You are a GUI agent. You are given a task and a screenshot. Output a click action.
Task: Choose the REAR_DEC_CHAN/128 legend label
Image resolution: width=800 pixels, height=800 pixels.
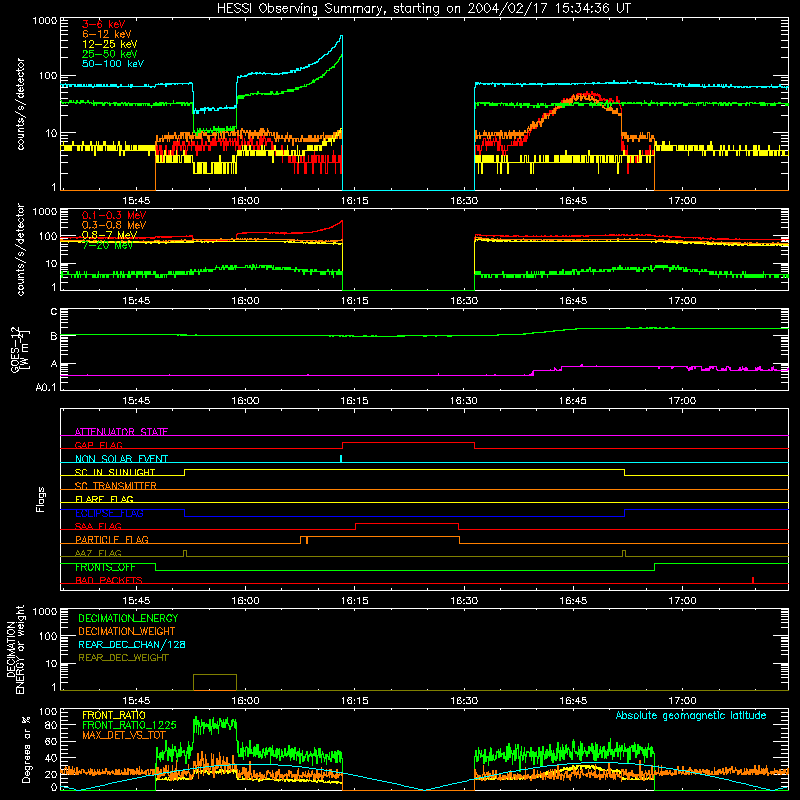[x=132, y=644]
